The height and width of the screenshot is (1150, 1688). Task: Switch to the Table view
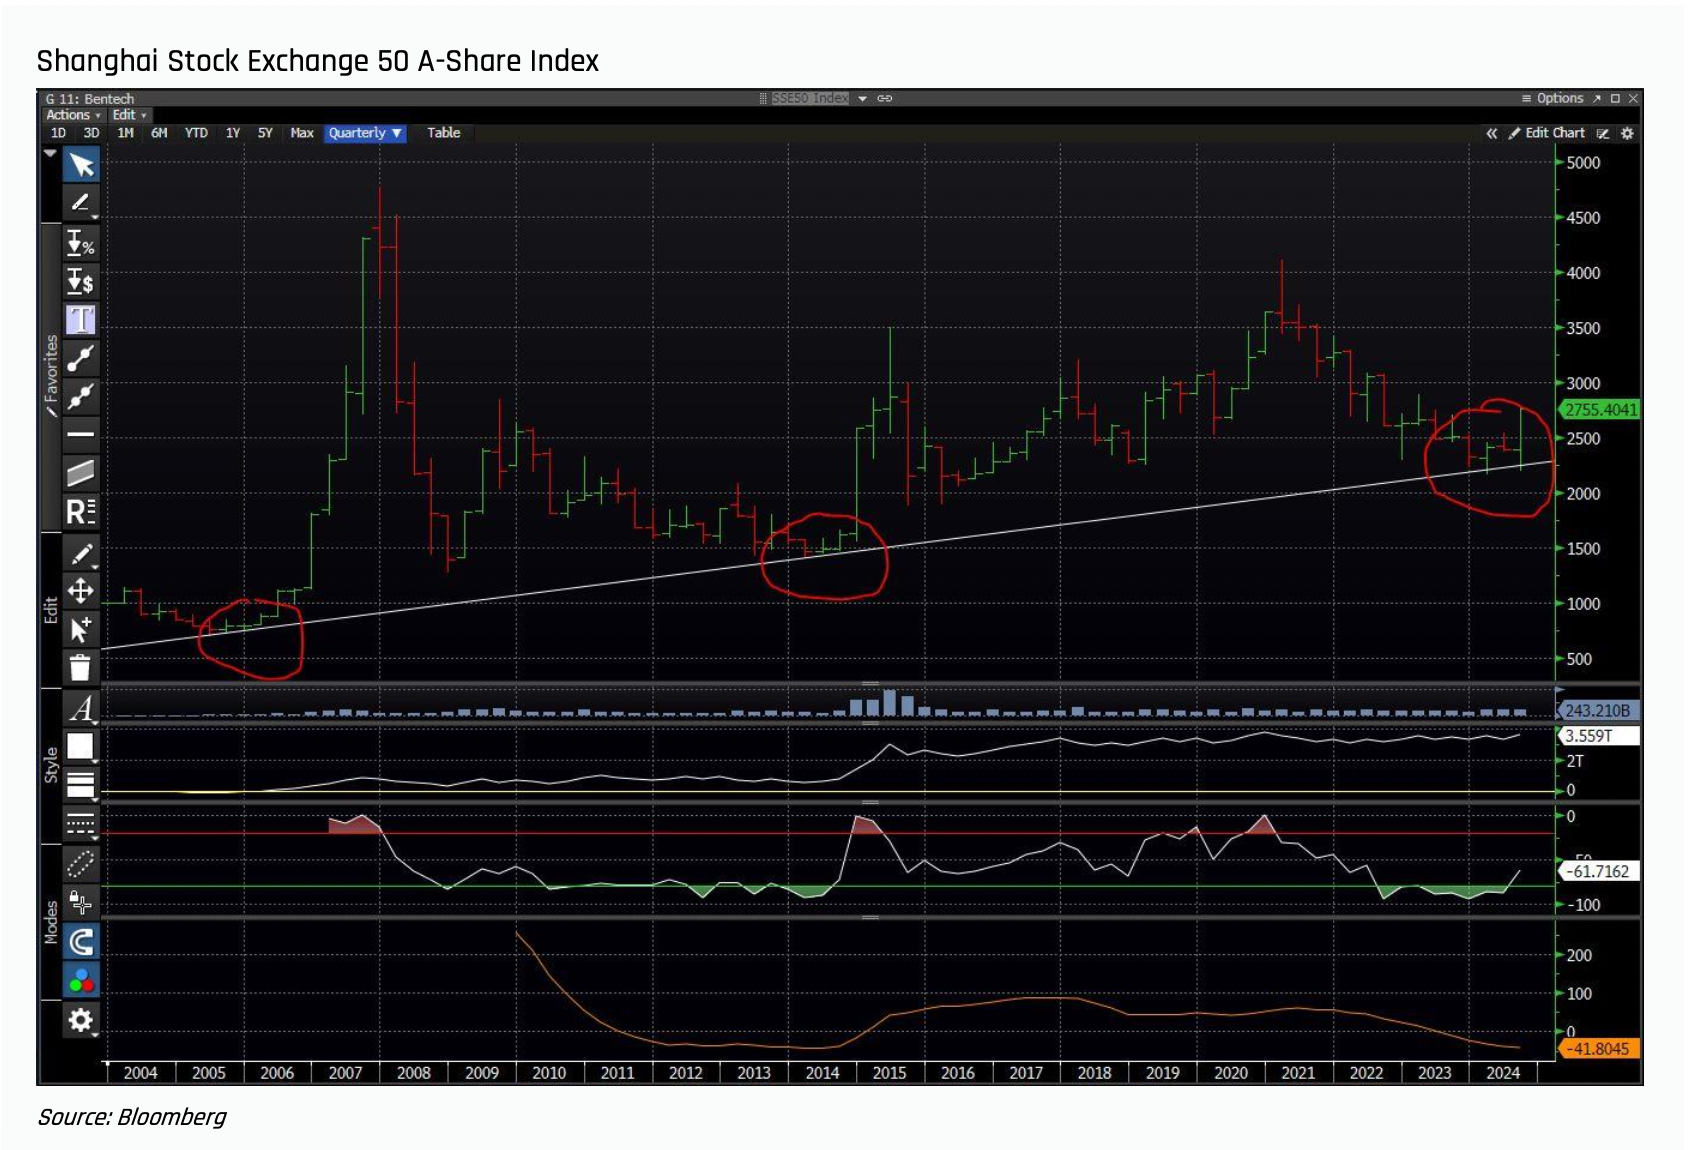click(x=443, y=133)
